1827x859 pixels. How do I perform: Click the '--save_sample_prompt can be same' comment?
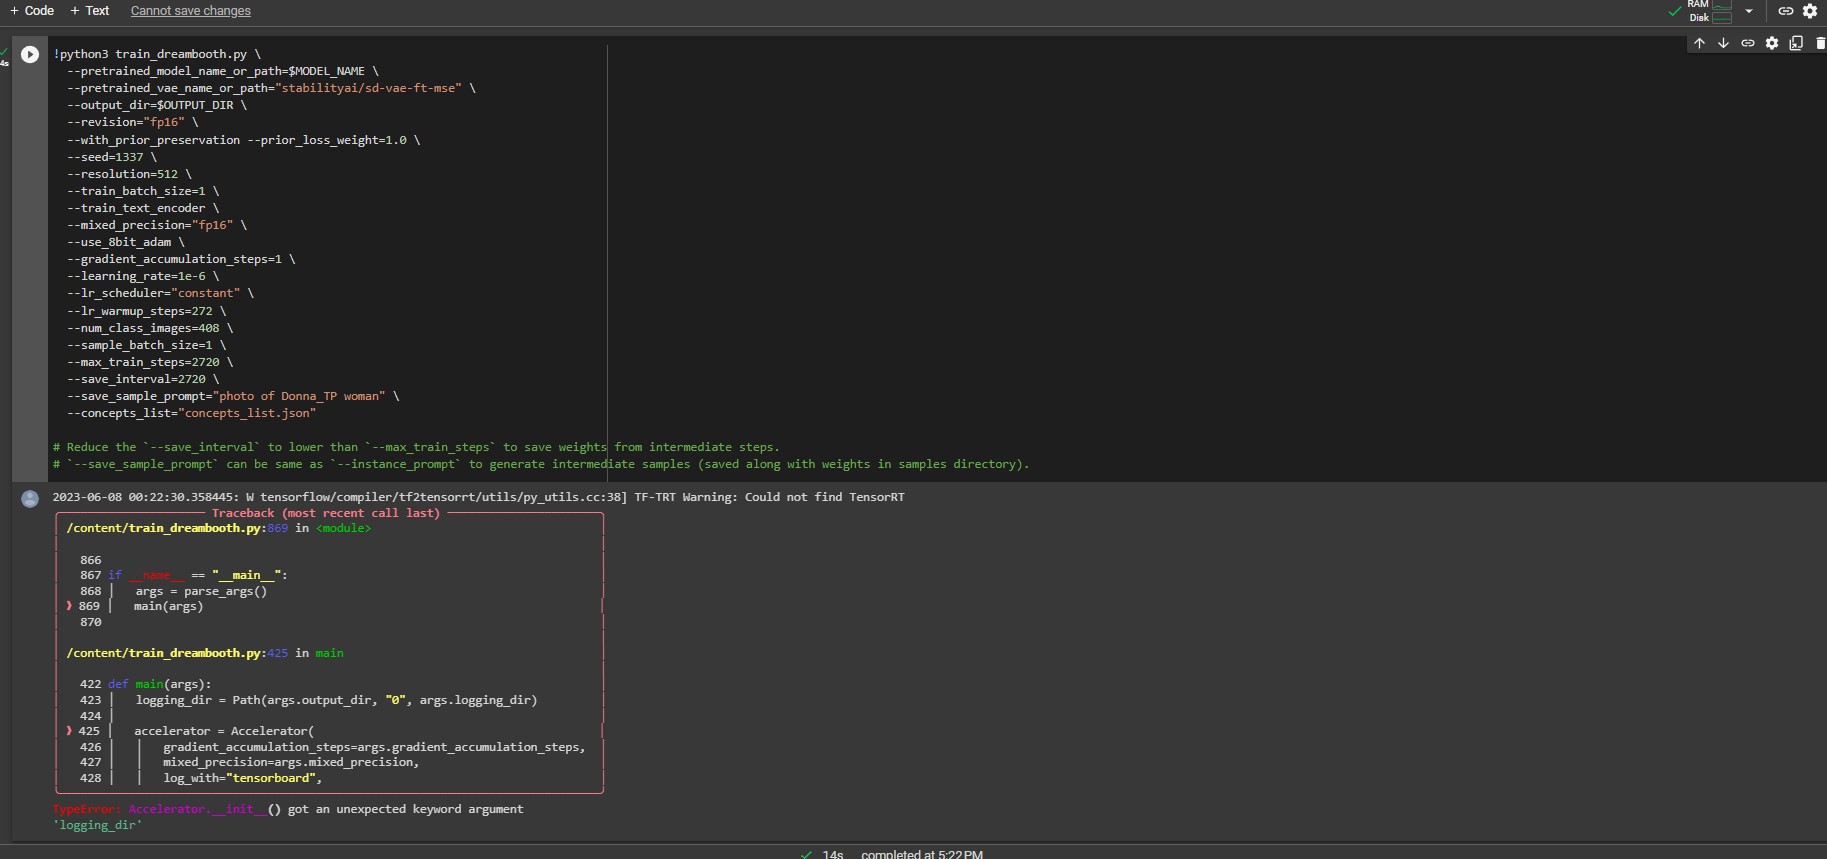540,464
